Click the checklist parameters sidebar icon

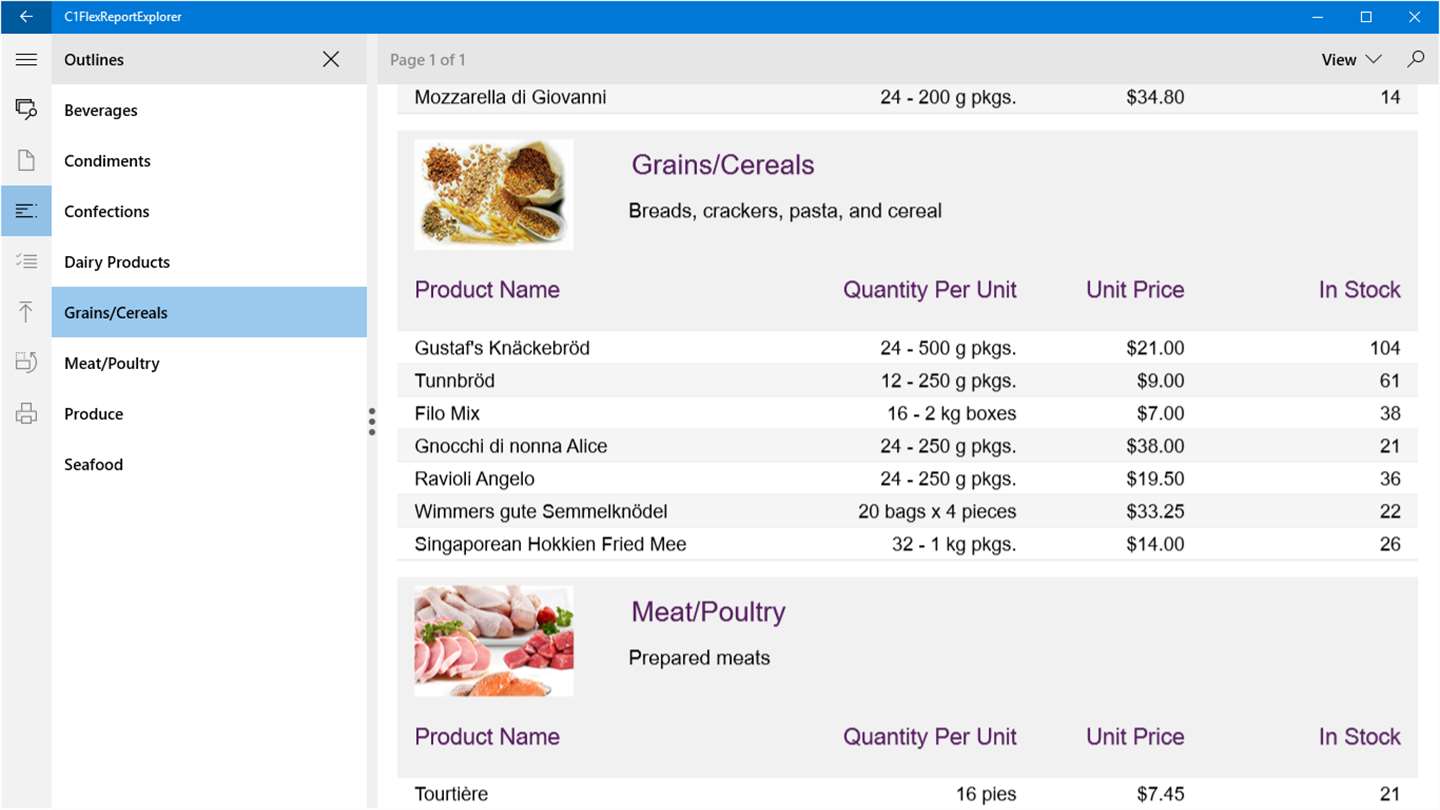point(26,262)
